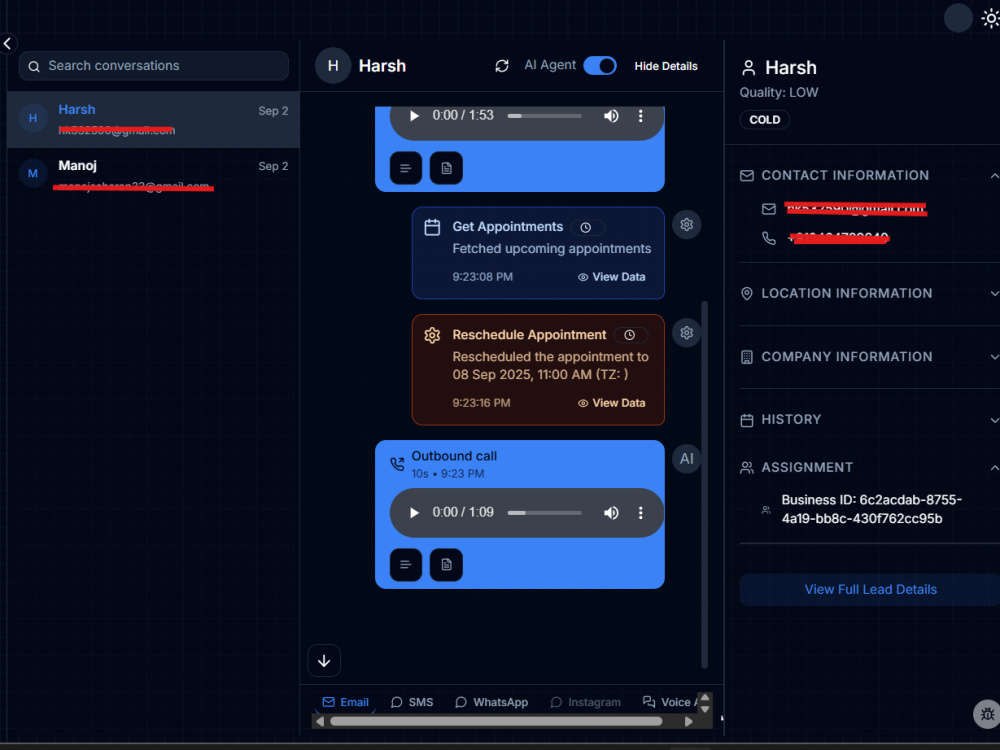
Task: Mute the 1:09 outbound call recording
Action: point(611,513)
